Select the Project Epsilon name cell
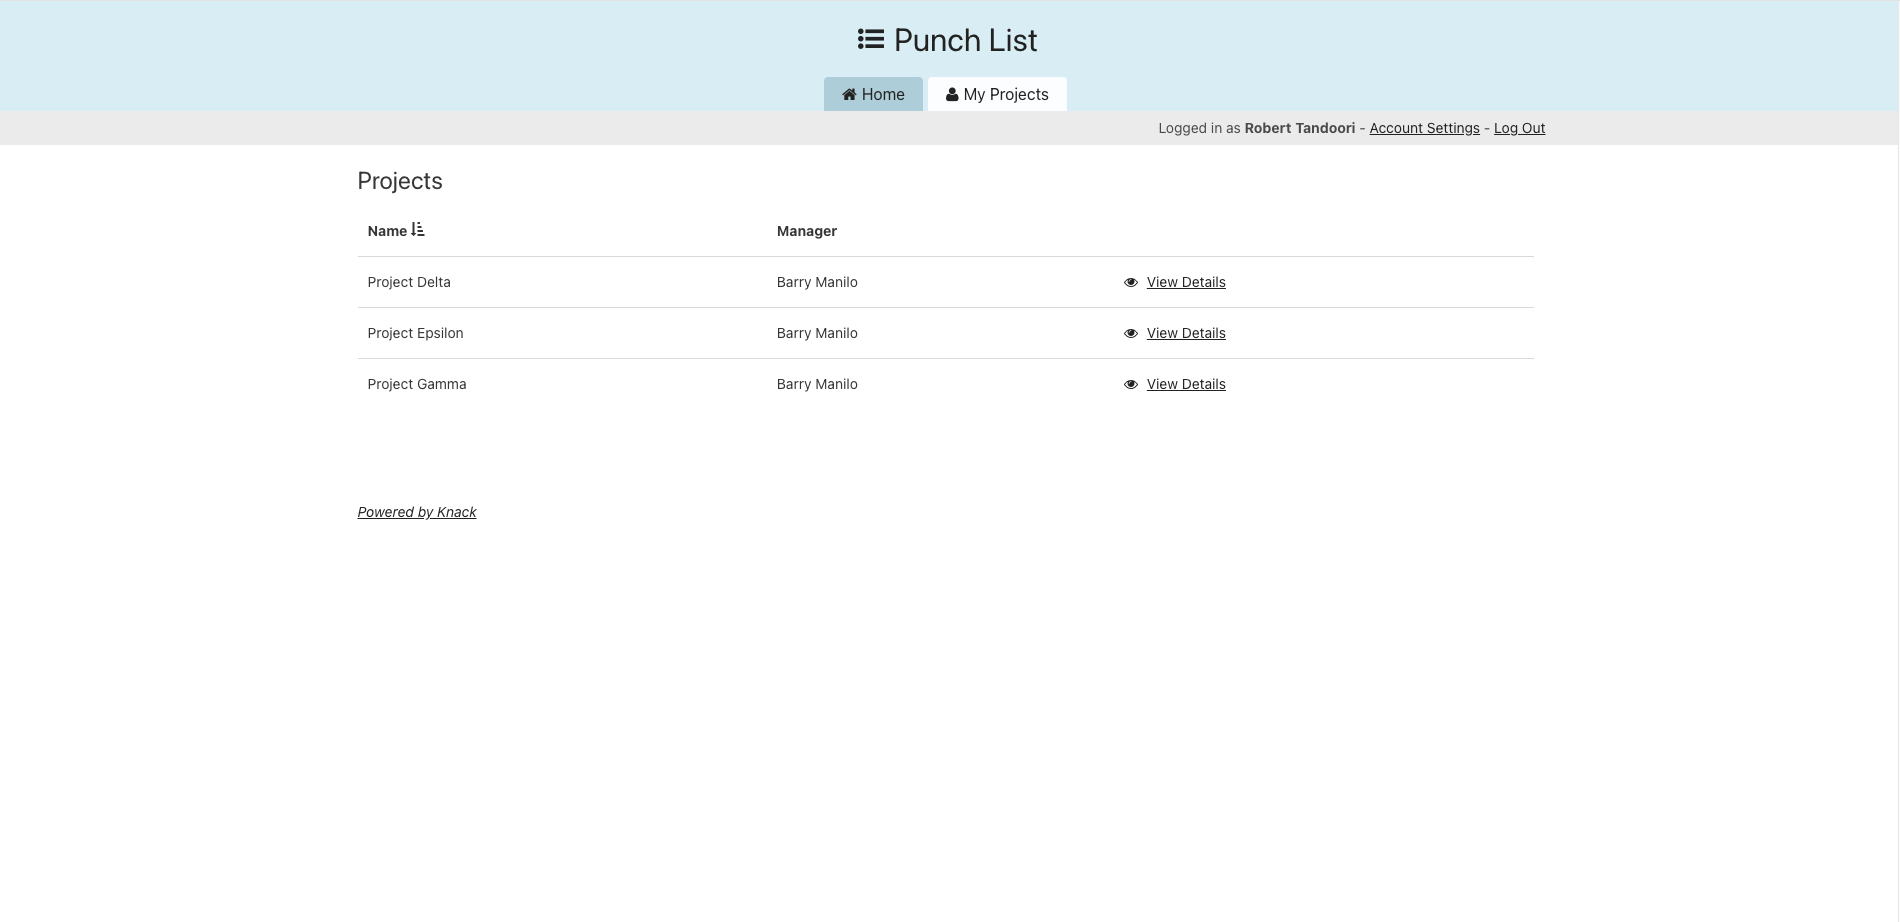The height and width of the screenshot is (922, 1900). pyautogui.click(x=415, y=333)
